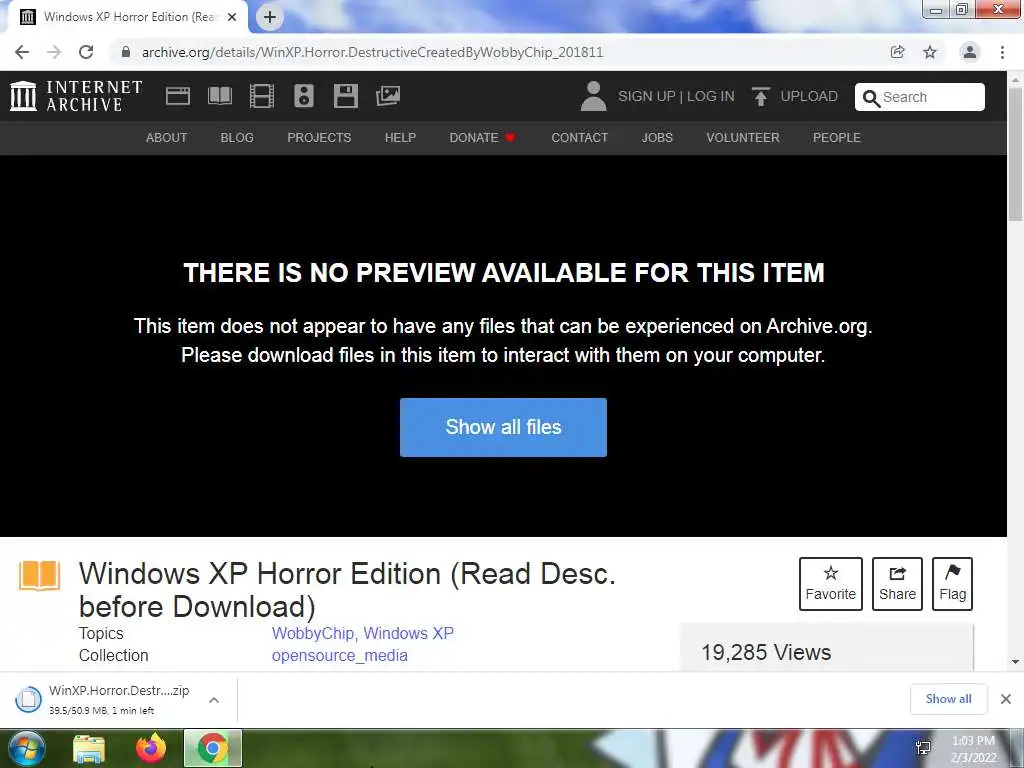Expand the download item options chevron
The height and width of the screenshot is (768, 1024).
click(x=214, y=699)
